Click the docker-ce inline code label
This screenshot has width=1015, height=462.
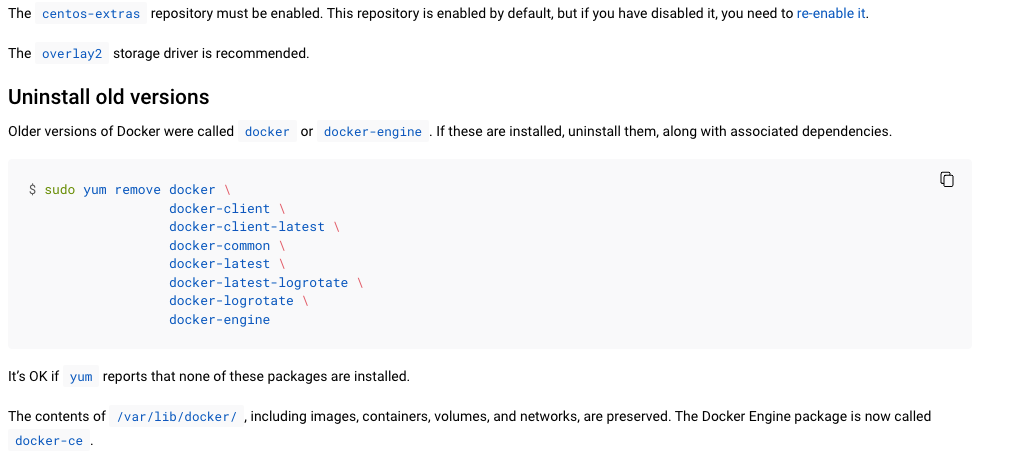[49, 441]
